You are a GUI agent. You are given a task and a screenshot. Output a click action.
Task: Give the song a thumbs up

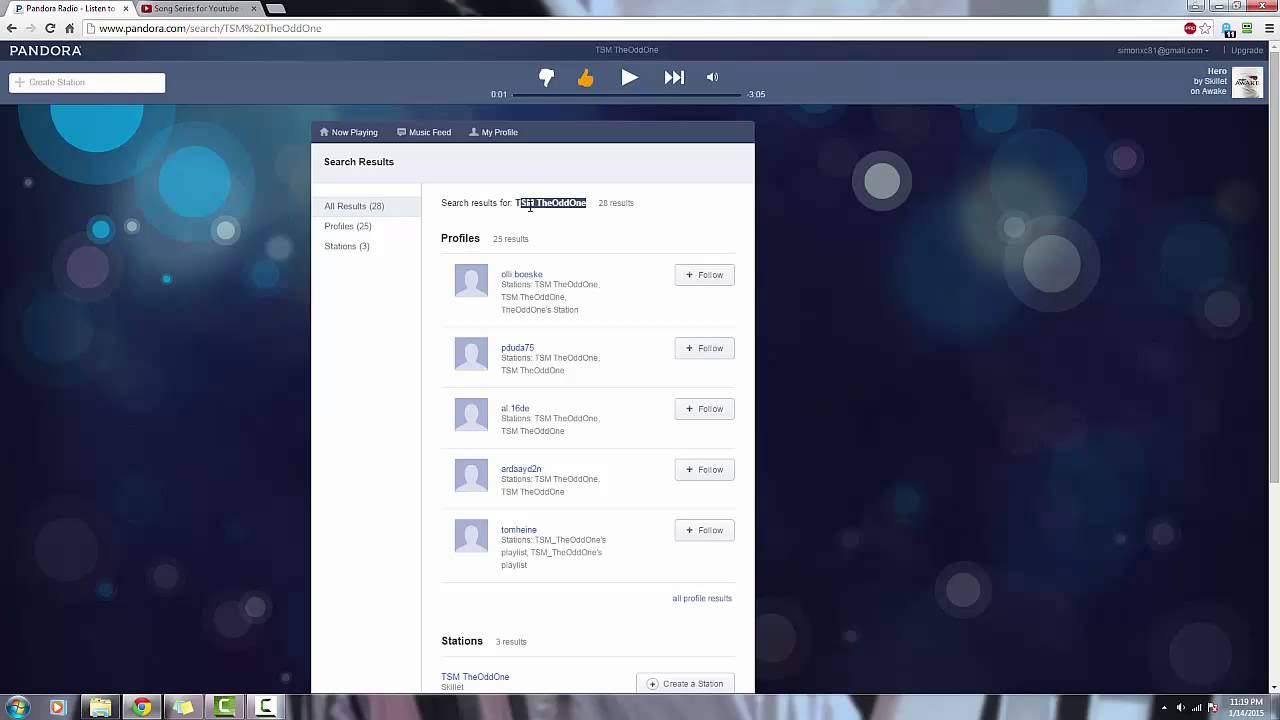coord(586,78)
